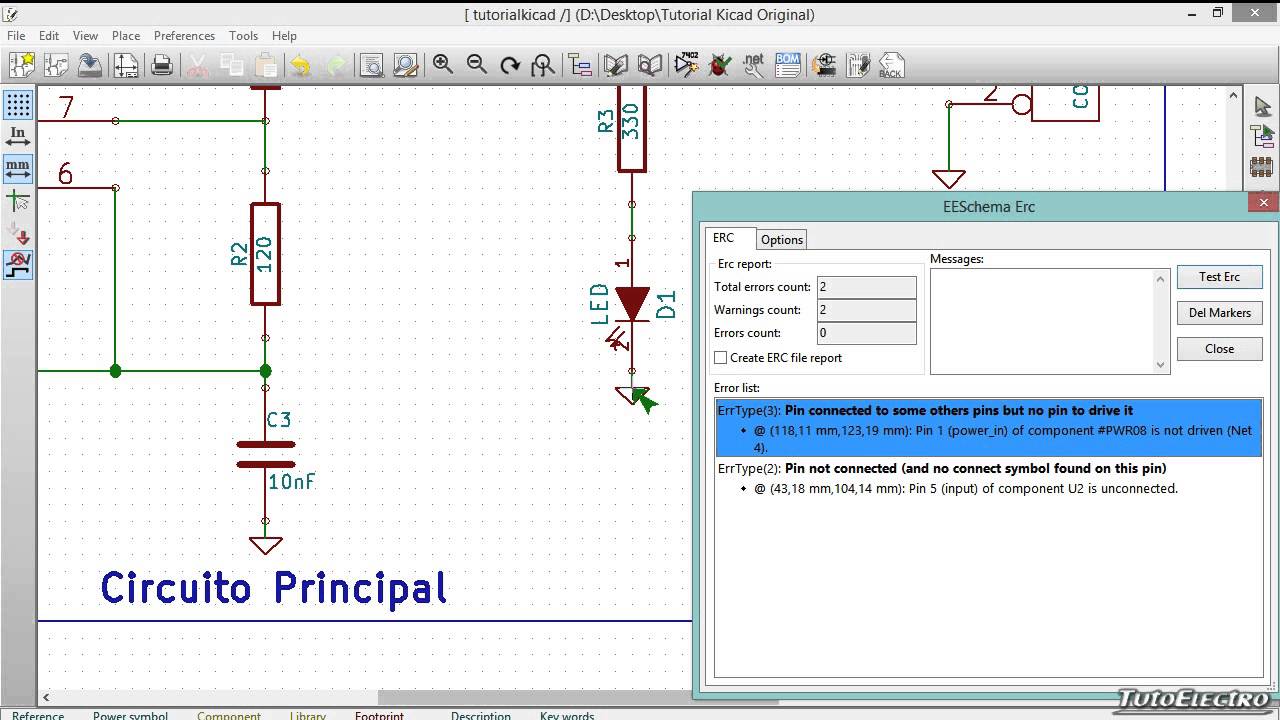The height and width of the screenshot is (720, 1280).
Task: Select the ErrType(3) pin not driven error
Action: pos(988,428)
